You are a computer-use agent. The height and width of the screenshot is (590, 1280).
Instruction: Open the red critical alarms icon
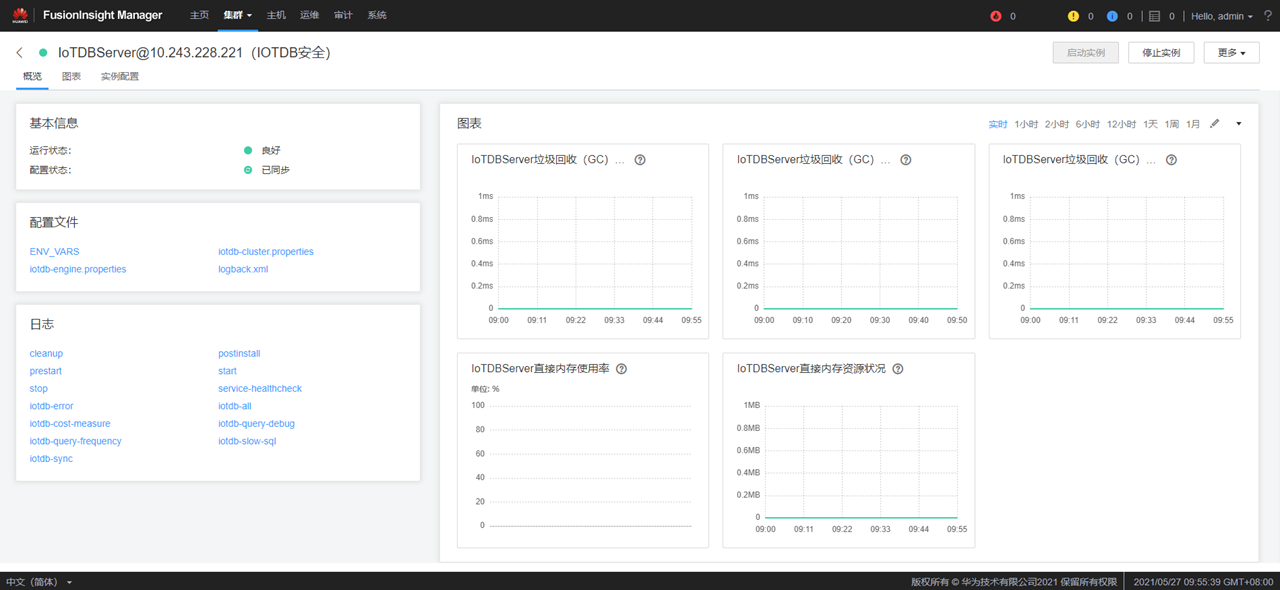[995, 16]
